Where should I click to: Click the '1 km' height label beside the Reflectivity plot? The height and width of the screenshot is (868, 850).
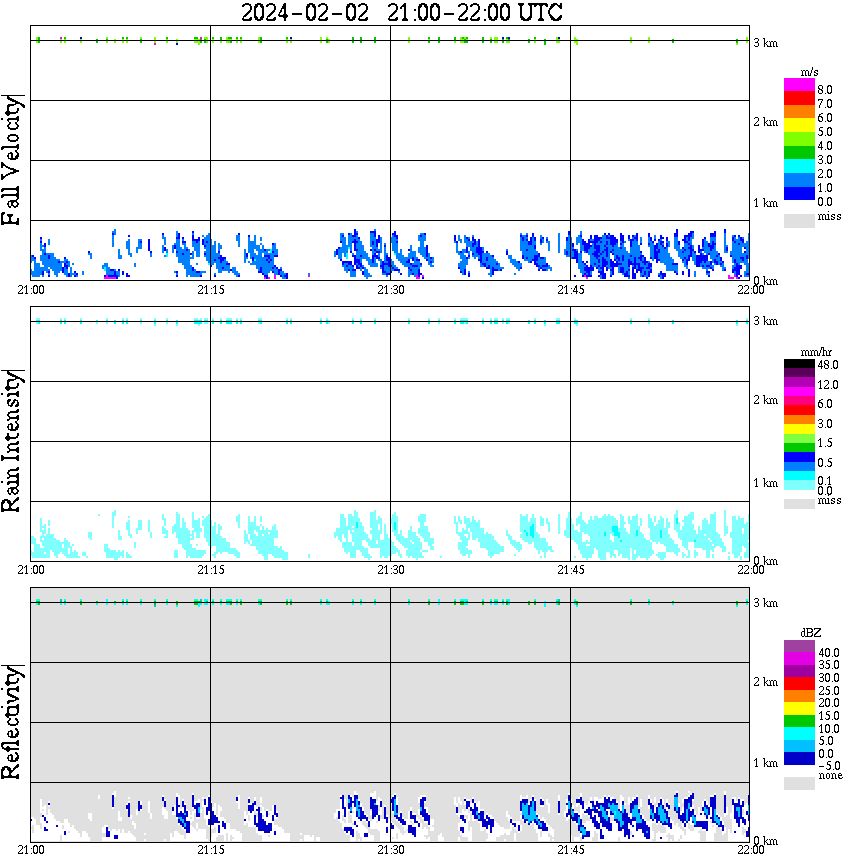(x=766, y=763)
